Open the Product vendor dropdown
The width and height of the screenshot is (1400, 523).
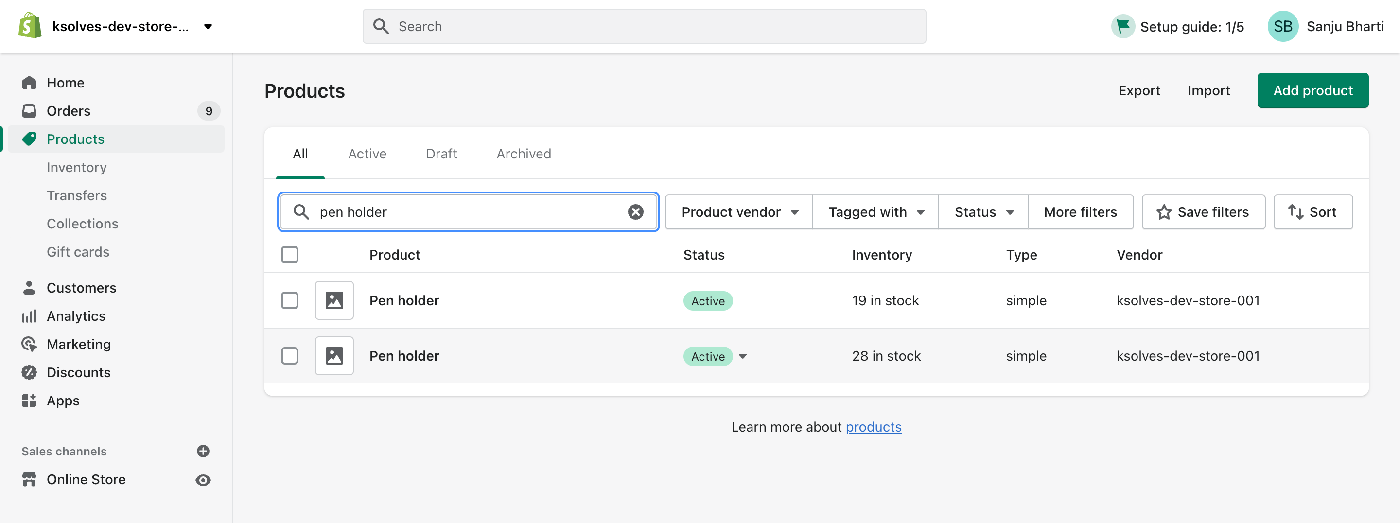(740, 212)
